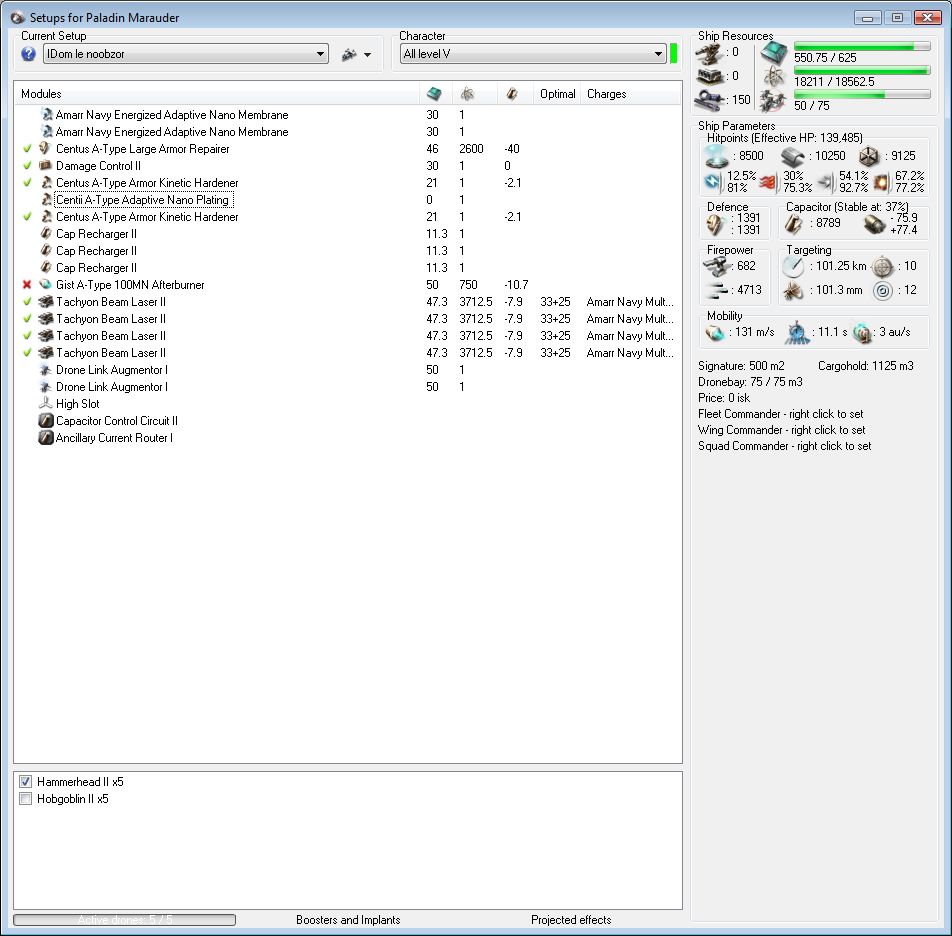The width and height of the screenshot is (952, 936).
Task: Click the capacitor capacity icon showing 8789
Action: click(794, 224)
